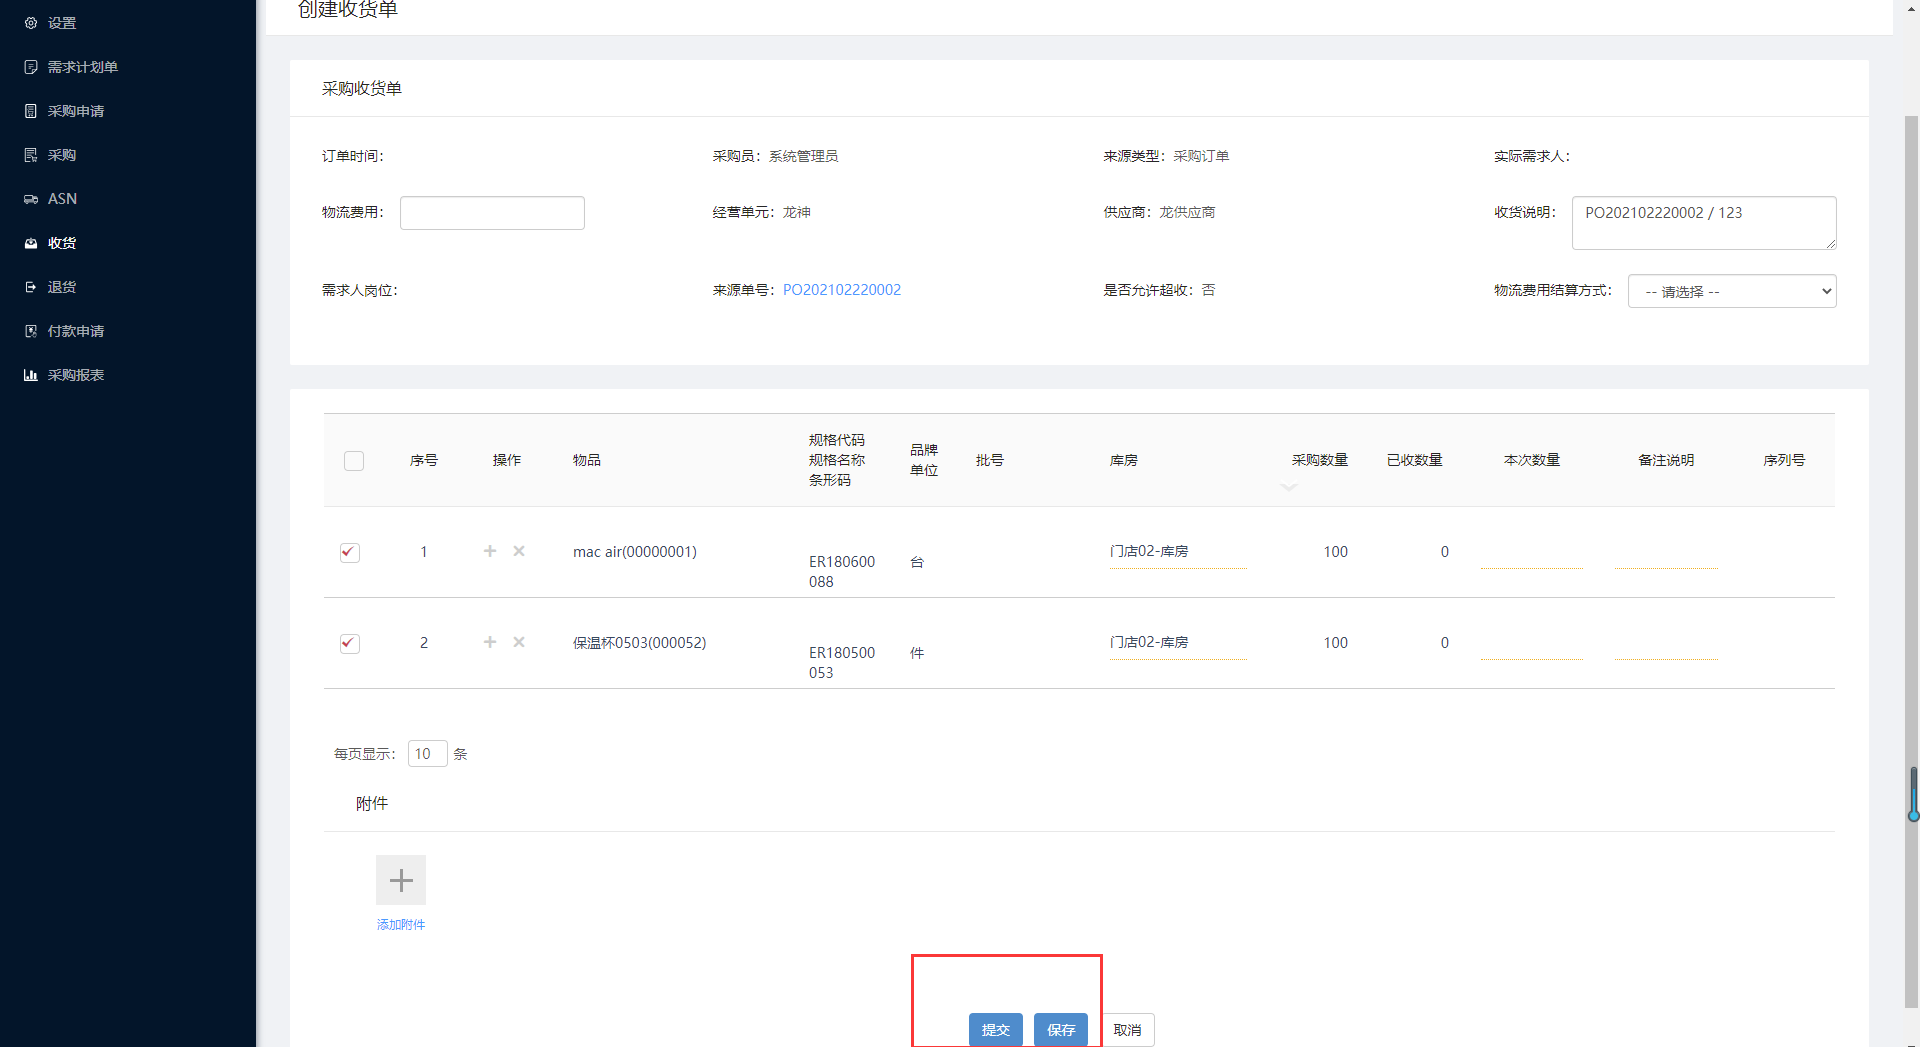Click the 收货说明 text area
This screenshot has height=1047, width=1920.
1704,223
